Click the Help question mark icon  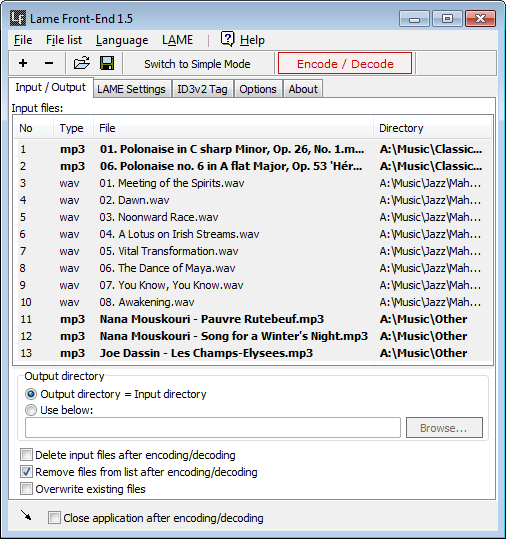coord(227,39)
